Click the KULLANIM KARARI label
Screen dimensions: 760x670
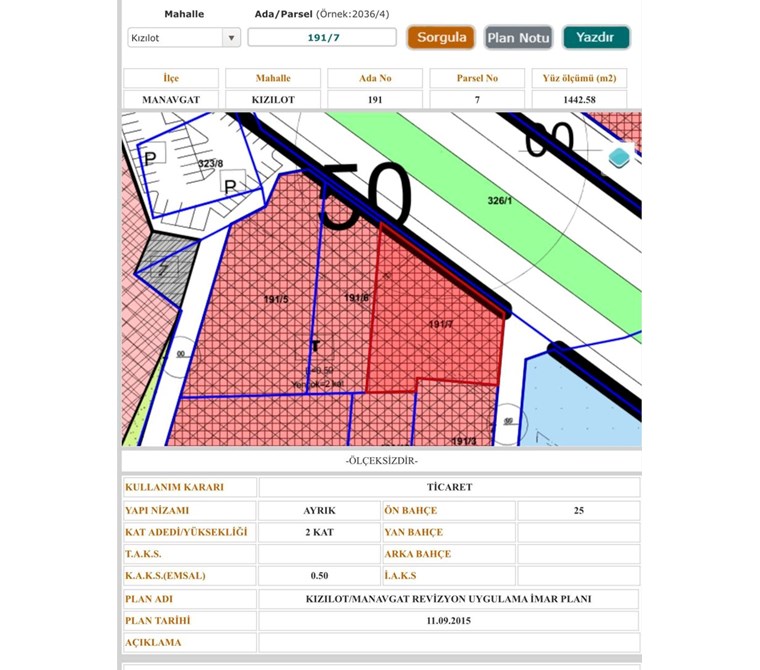174,487
